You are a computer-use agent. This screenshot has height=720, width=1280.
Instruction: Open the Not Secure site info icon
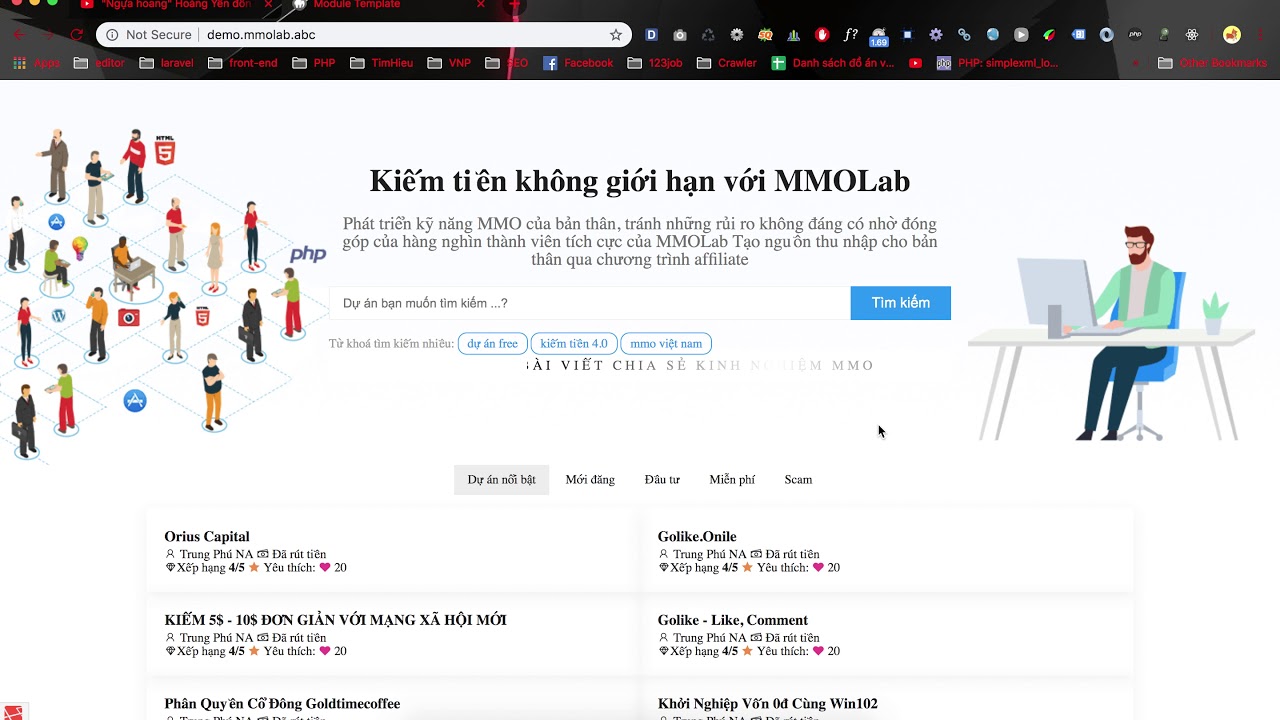click(112, 35)
